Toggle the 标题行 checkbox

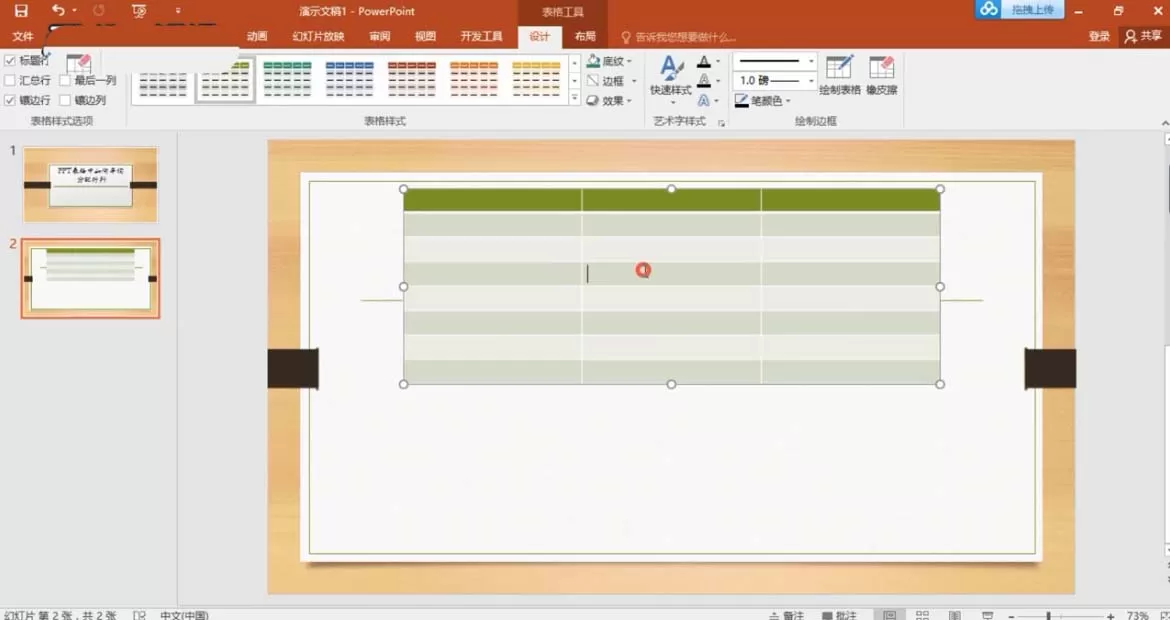click(x=10, y=61)
